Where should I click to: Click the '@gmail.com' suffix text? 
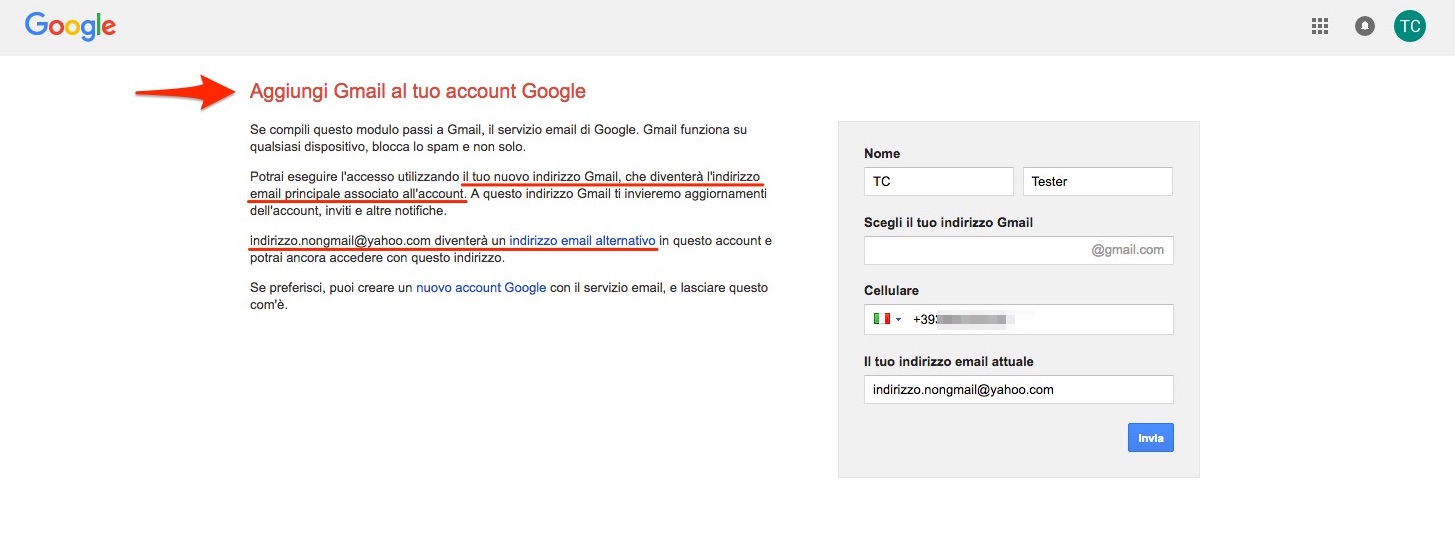click(x=1128, y=250)
